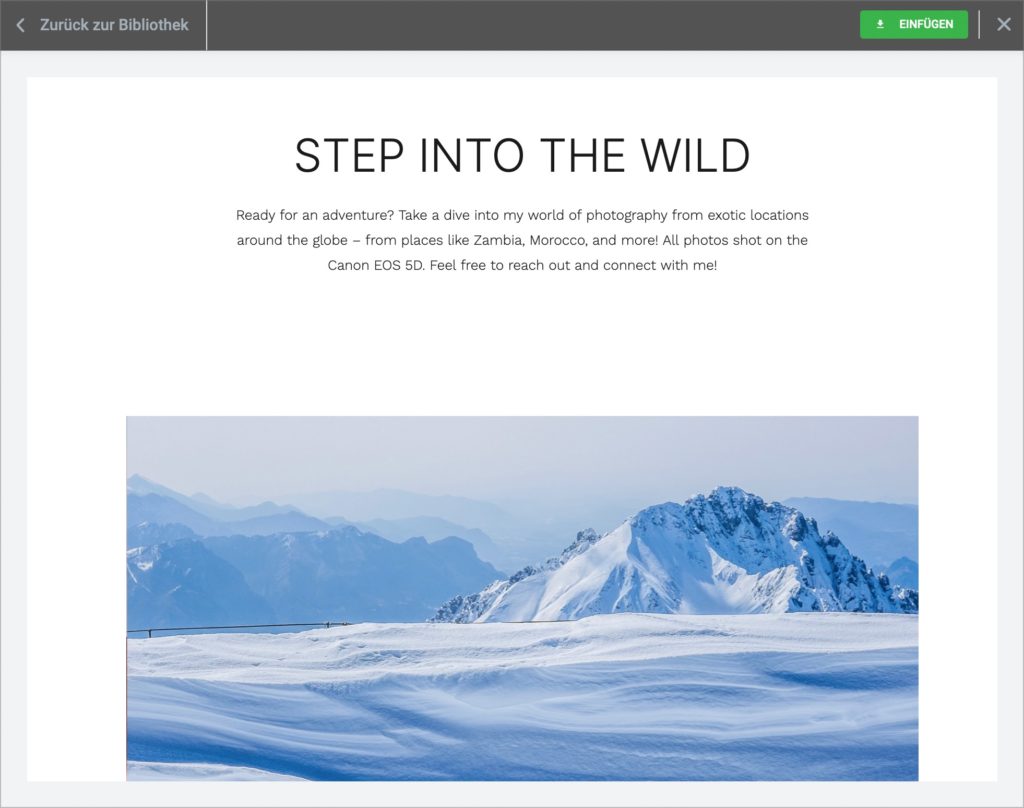Click the line mentioning Zambia, Morocco
The image size is (1024, 808).
point(522,240)
